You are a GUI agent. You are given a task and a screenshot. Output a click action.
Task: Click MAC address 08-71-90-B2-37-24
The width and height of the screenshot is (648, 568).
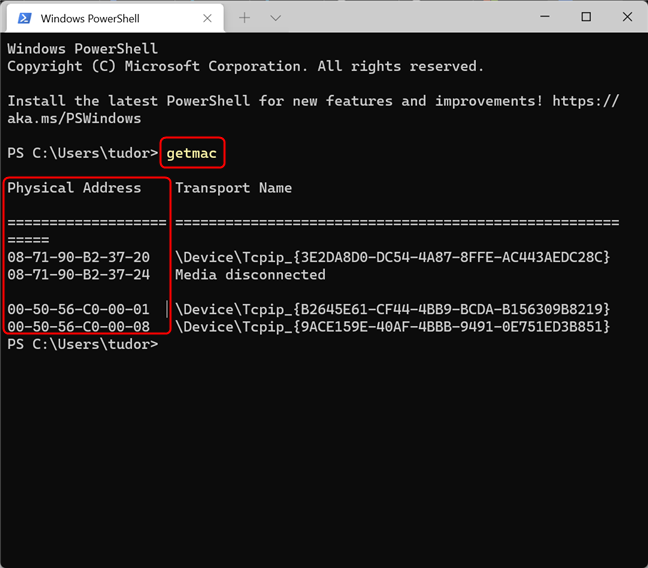78,274
